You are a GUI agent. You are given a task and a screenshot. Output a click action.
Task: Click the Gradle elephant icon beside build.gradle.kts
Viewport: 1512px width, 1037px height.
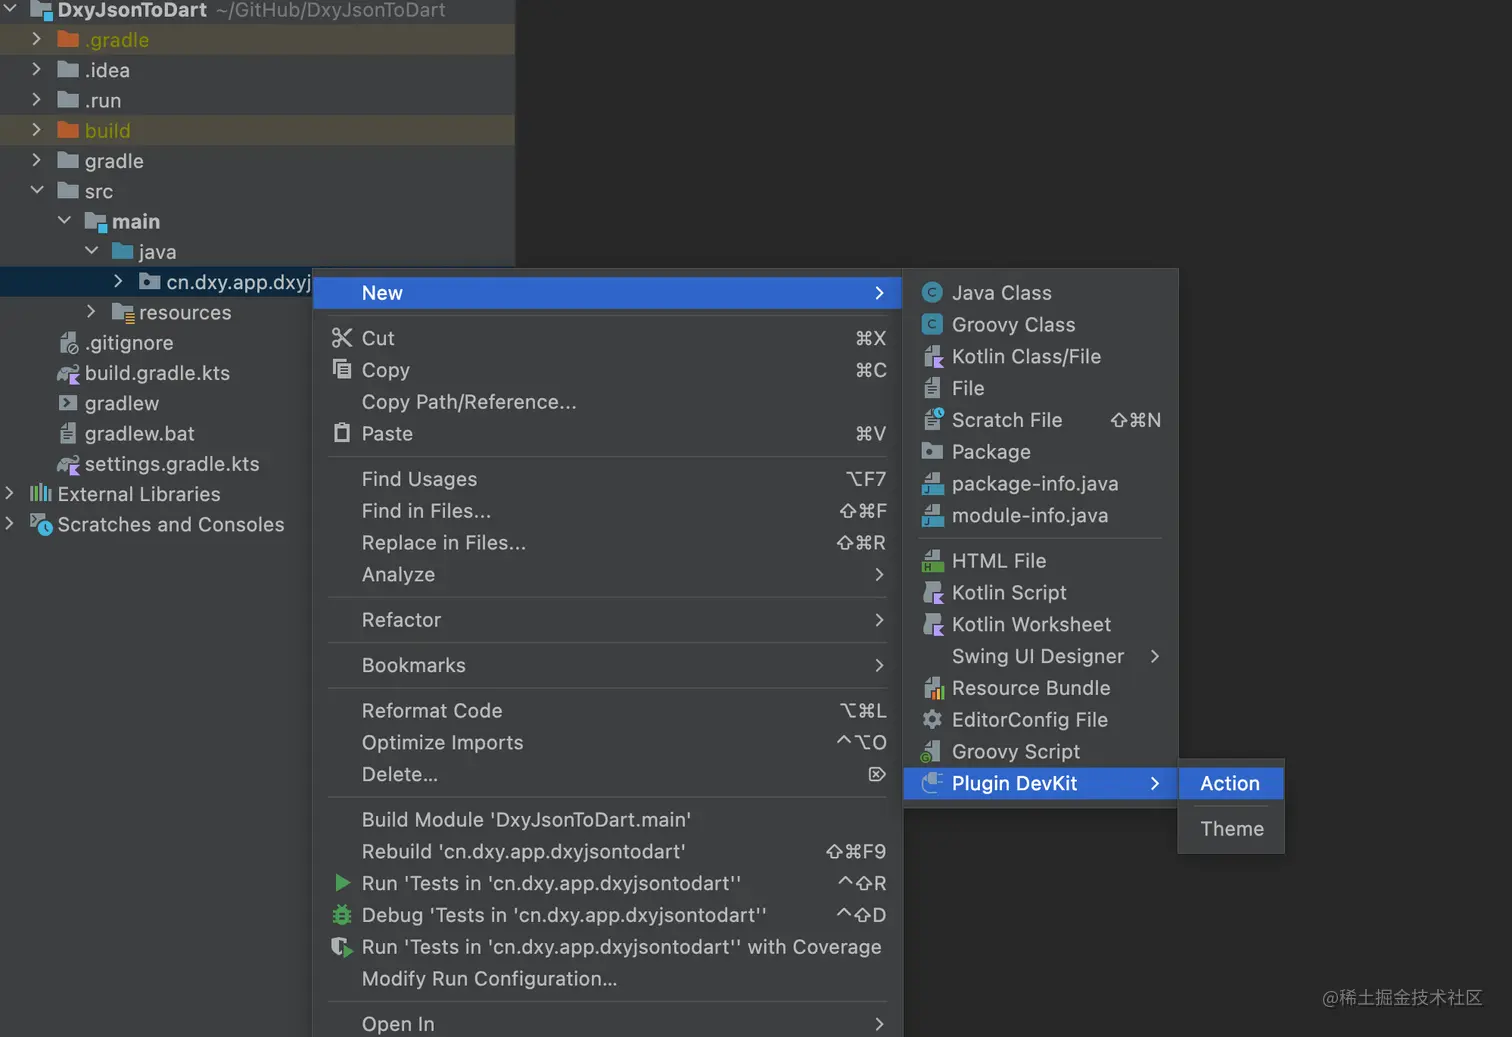68,373
